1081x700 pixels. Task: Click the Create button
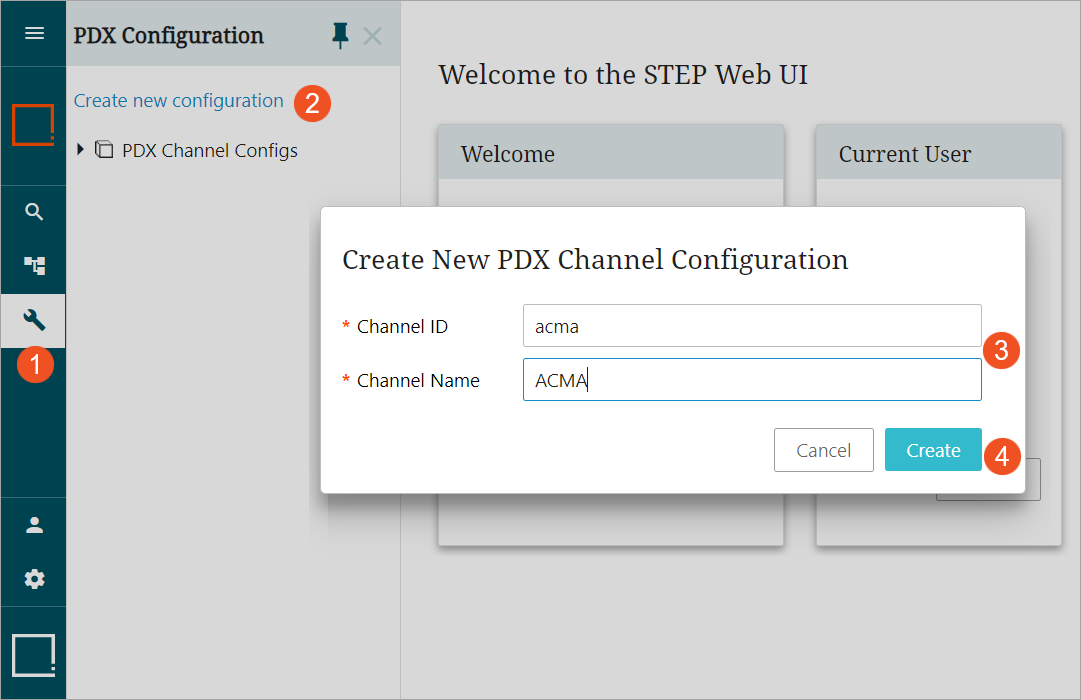933,450
